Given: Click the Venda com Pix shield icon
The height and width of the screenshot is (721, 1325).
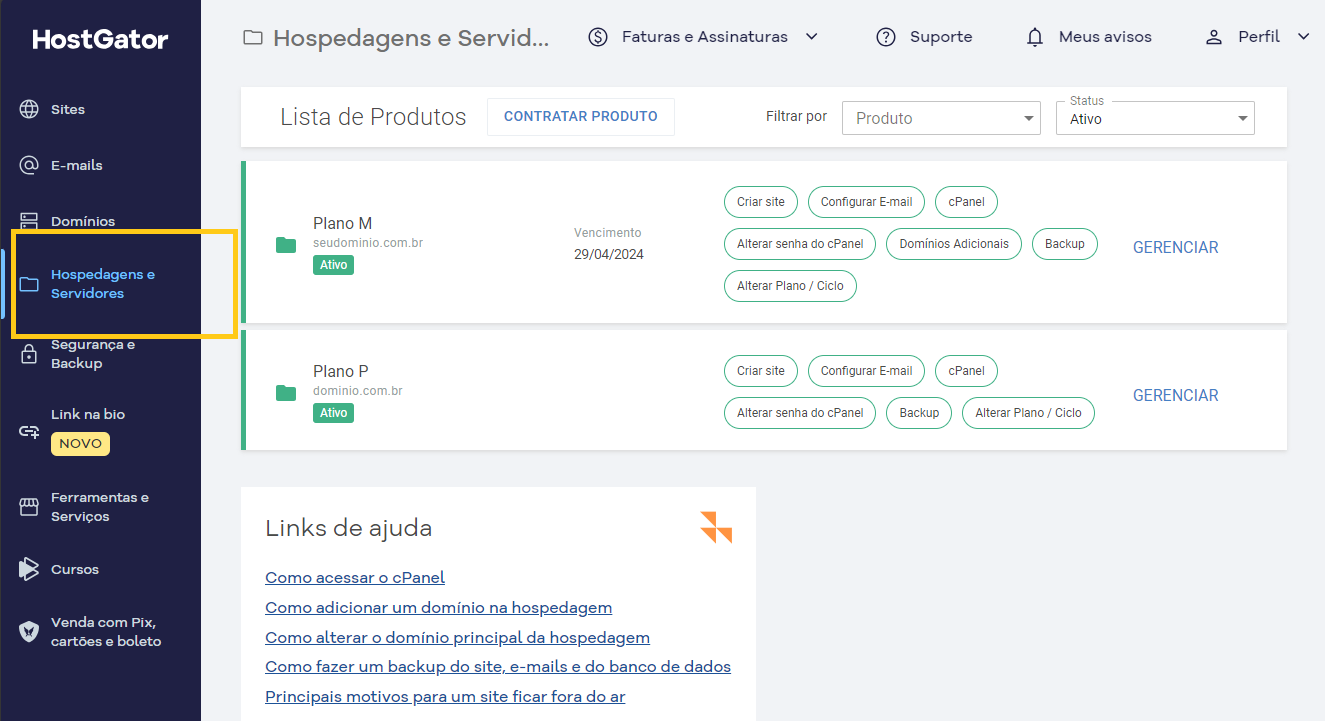Looking at the screenshot, I should [29, 632].
